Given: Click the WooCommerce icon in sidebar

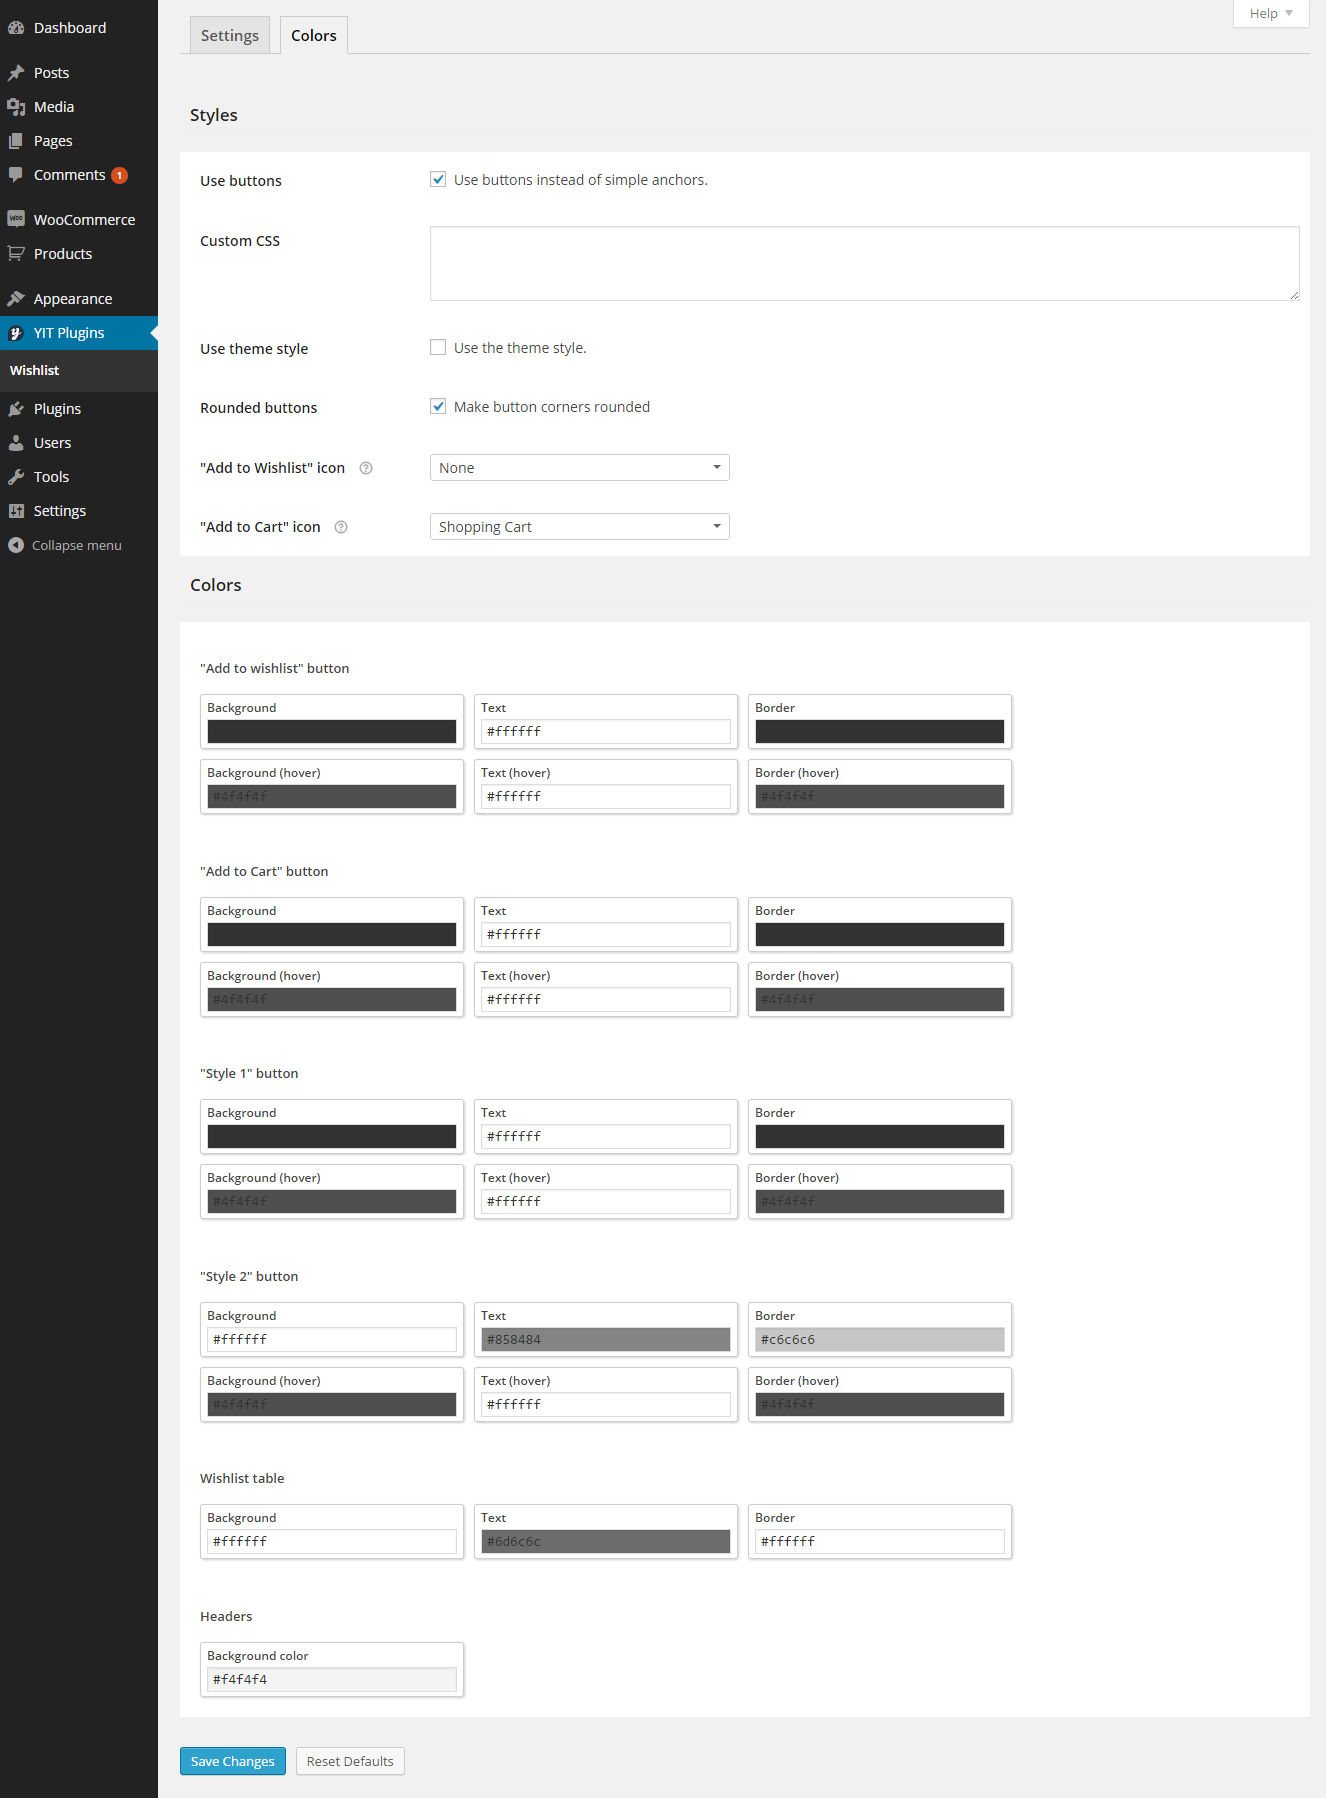Looking at the screenshot, I should (16, 219).
